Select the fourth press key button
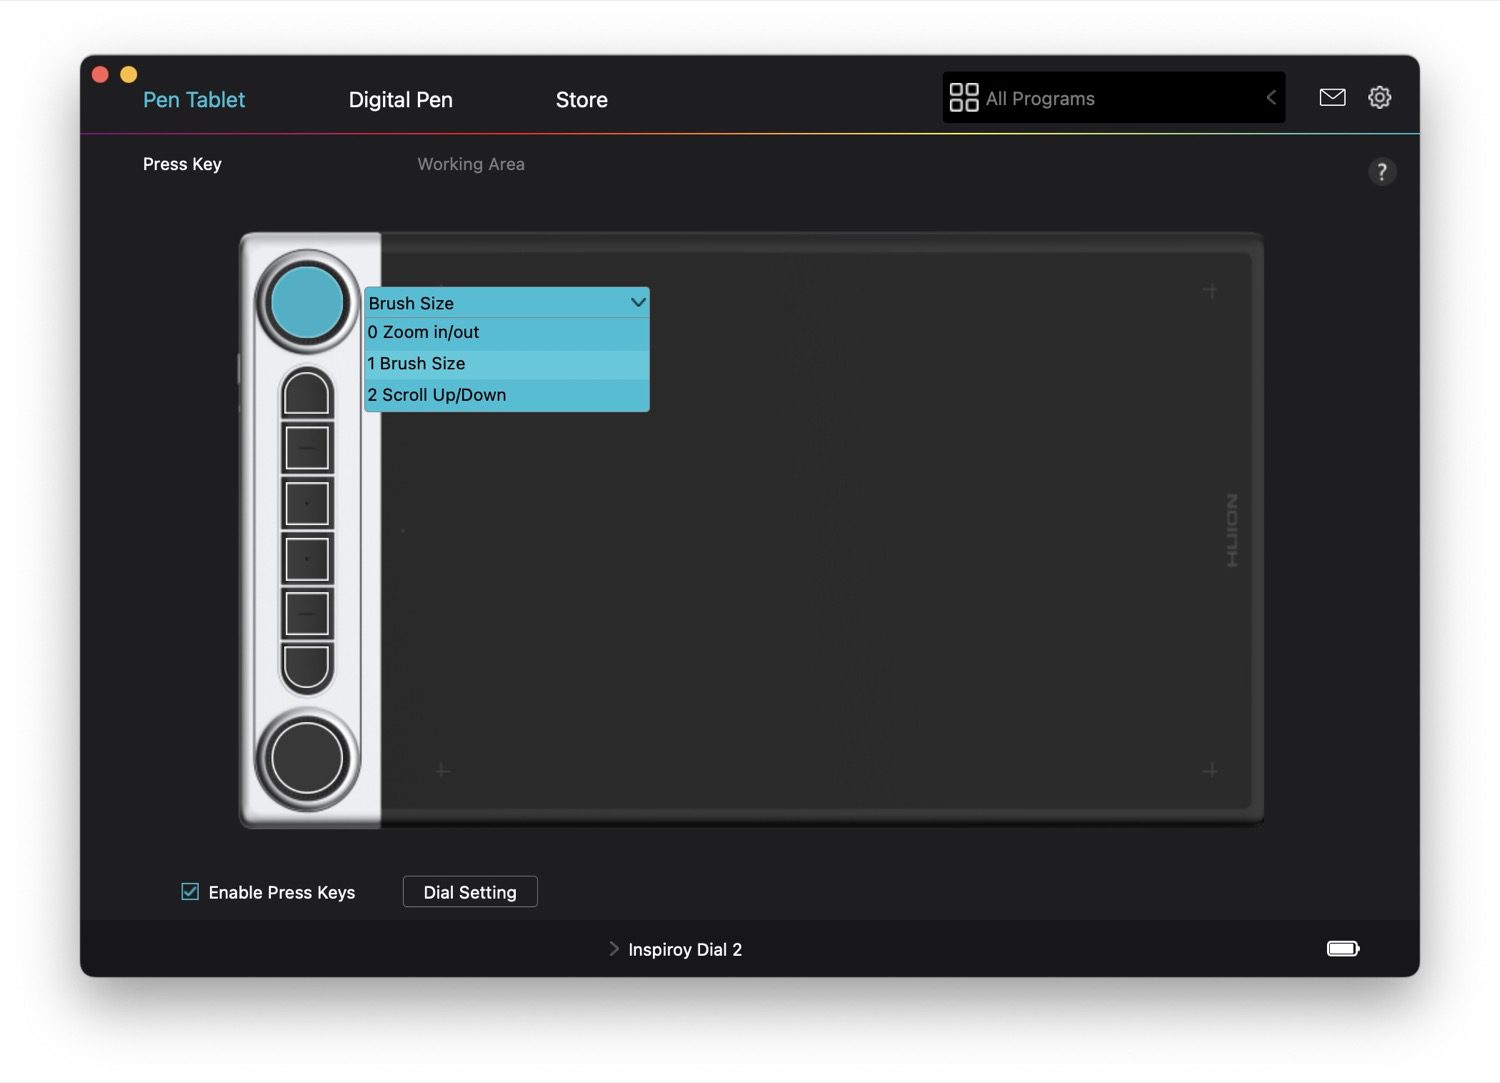This screenshot has width=1500, height=1083. click(307, 559)
